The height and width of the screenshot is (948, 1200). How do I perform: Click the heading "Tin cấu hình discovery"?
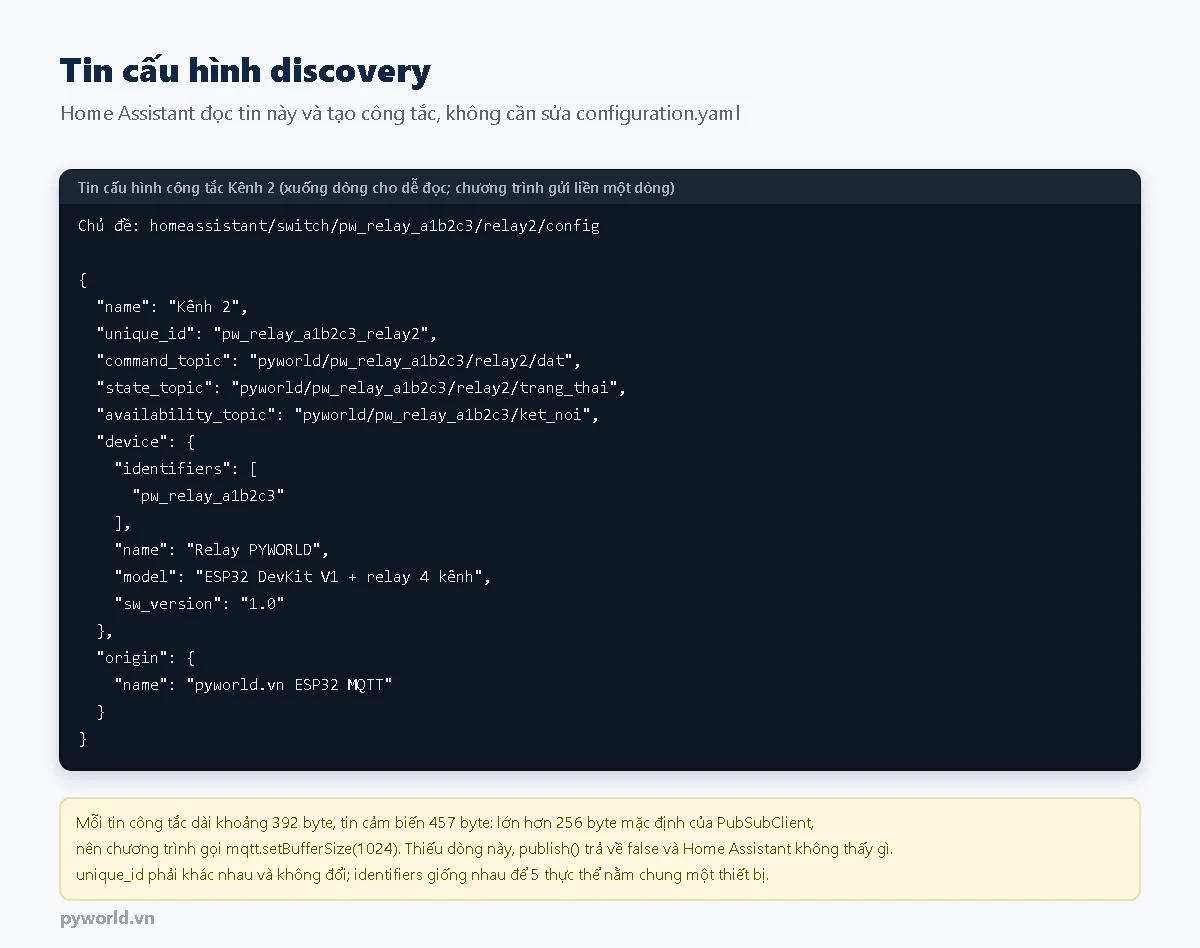245,71
